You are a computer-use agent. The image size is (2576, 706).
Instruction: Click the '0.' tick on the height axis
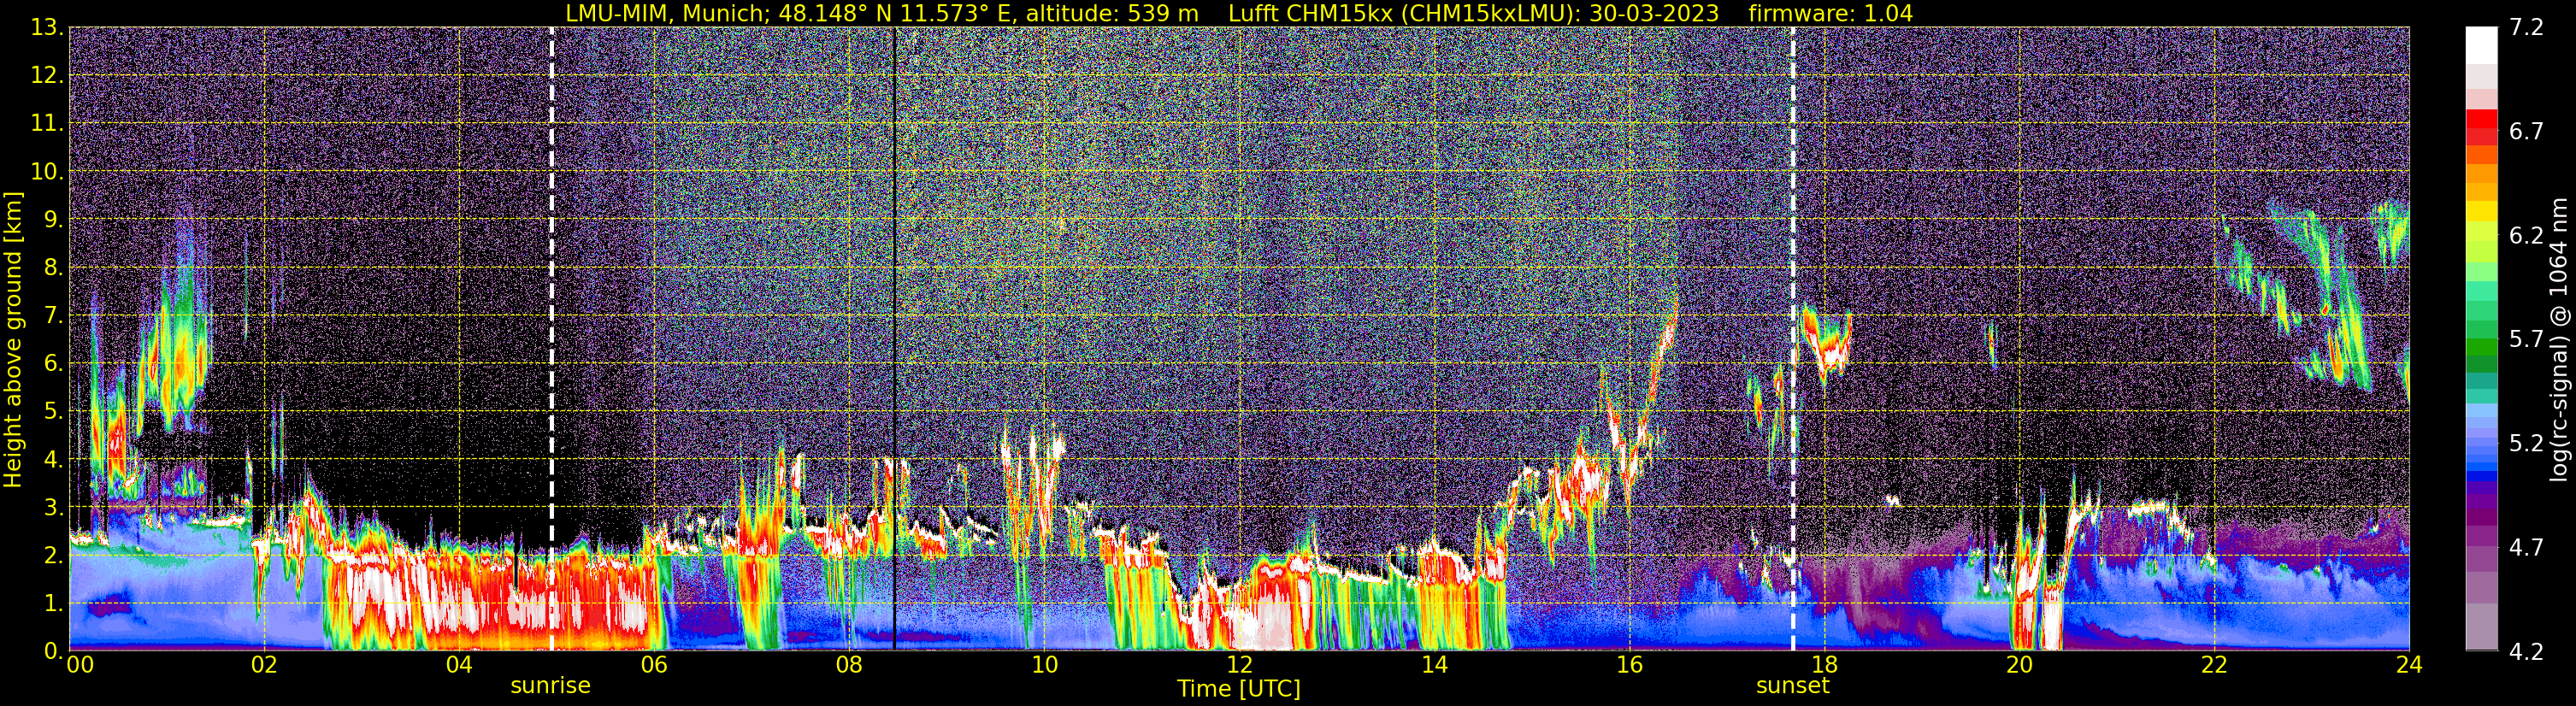tap(54, 651)
